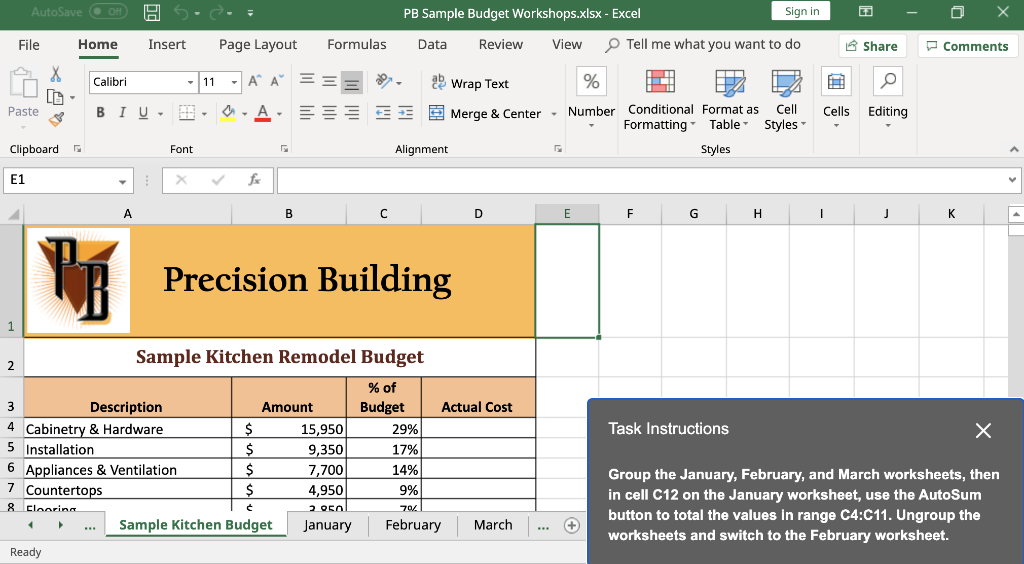The image size is (1024, 564).
Task: Switch to the Data tab
Action: tap(432, 44)
